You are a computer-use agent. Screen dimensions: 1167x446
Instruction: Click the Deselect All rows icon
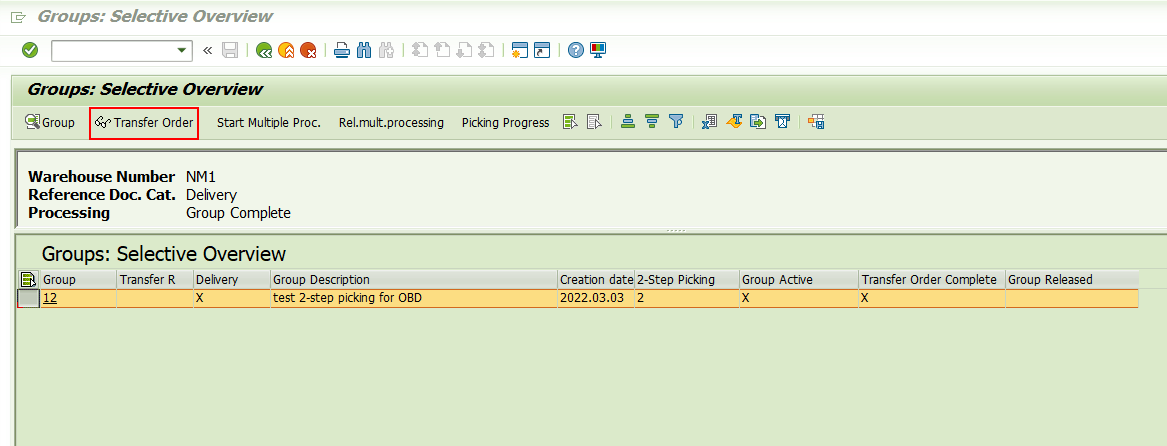click(593, 123)
